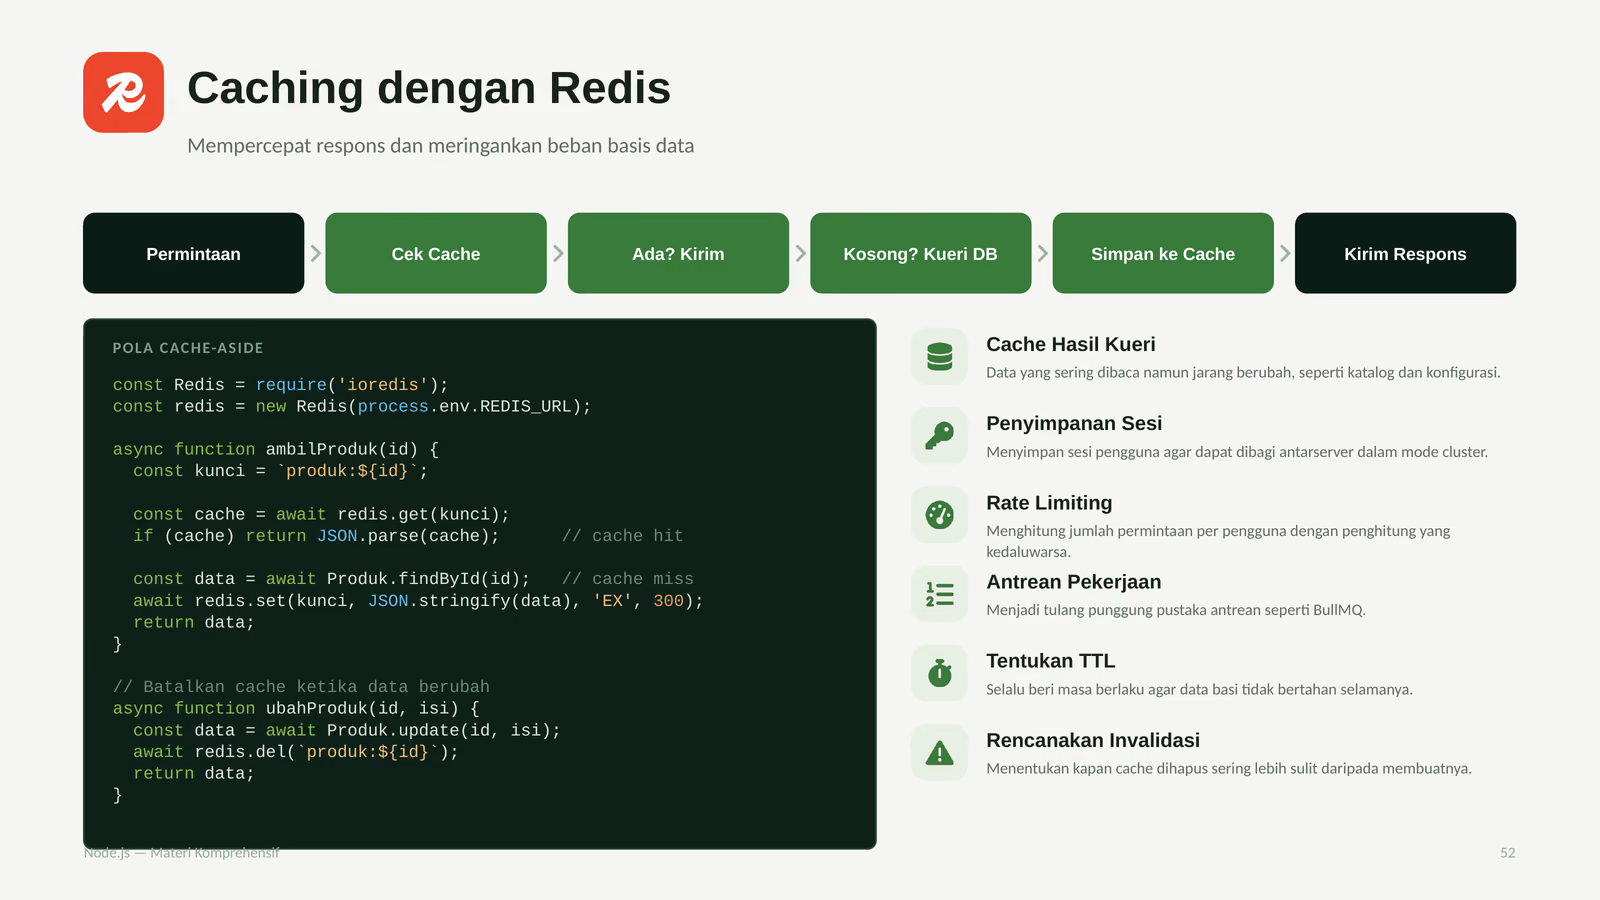Image resolution: width=1600 pixels, height=900 pixels.
Task: Select the Kosong? Kueri DB step box
Action: (x=920, y=253)
